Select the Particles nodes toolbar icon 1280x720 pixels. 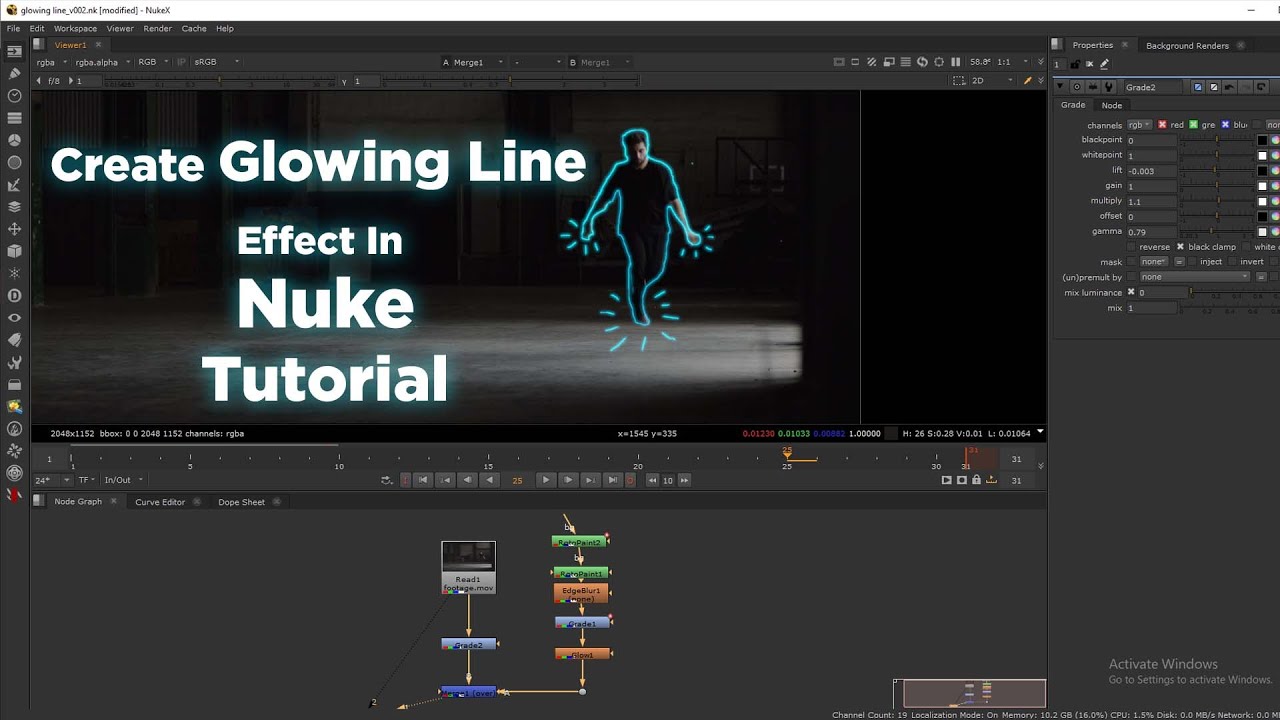(x=14, y=273)
